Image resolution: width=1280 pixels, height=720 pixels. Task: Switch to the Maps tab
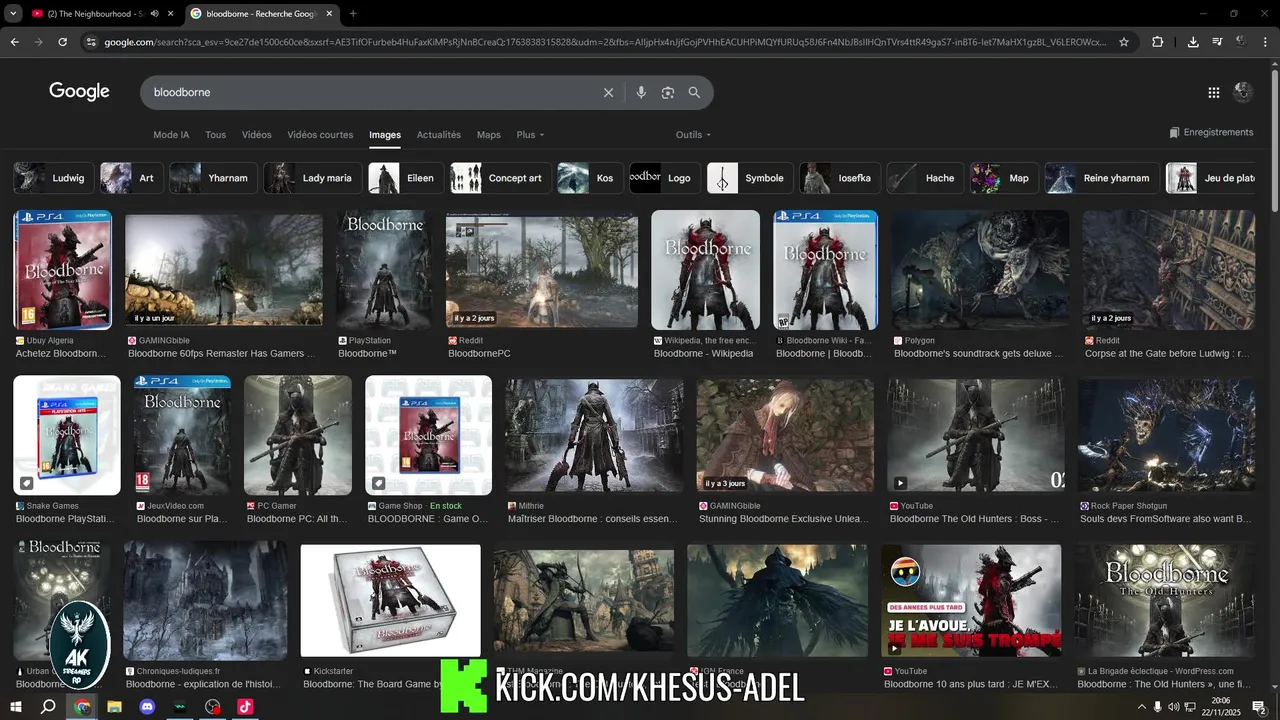click(x=489, y=135)
